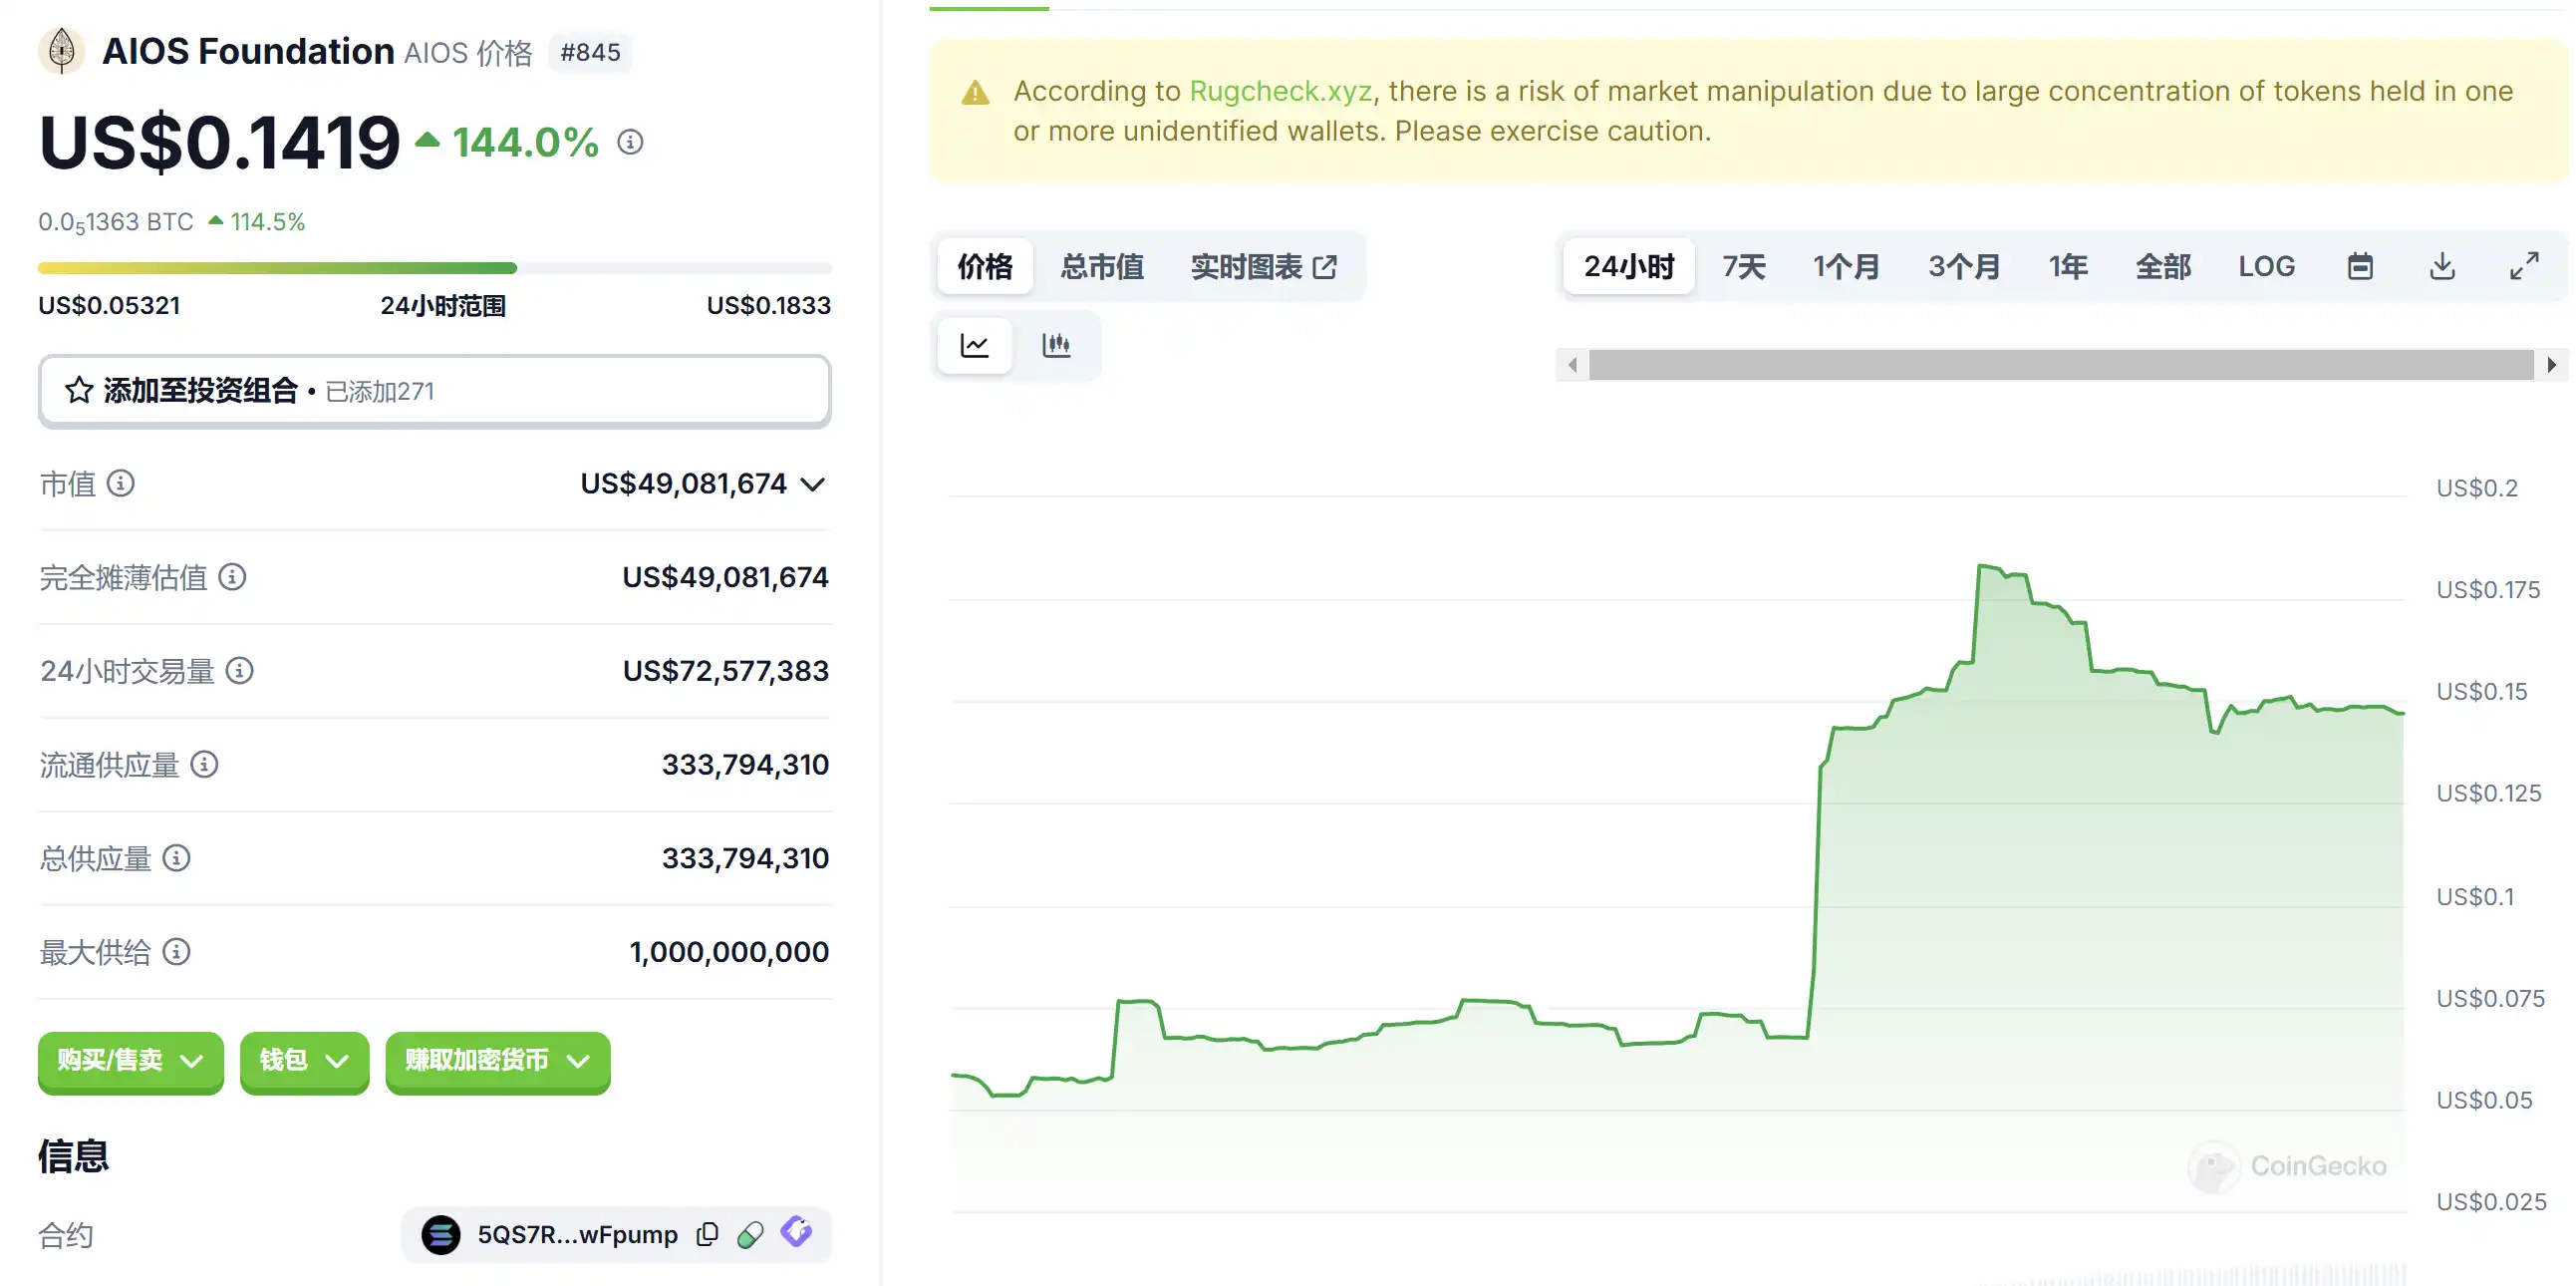Image resolution: width=2576 pixels, height=1286 pixels.
Task: Open the calendar date range picker
Action: tap(2360, 267)
